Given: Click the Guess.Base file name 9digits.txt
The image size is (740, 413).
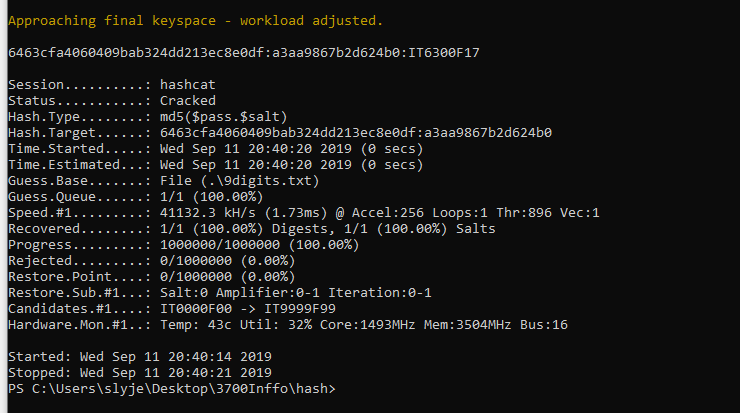Looking at the screenshot, I should (261, 180).
